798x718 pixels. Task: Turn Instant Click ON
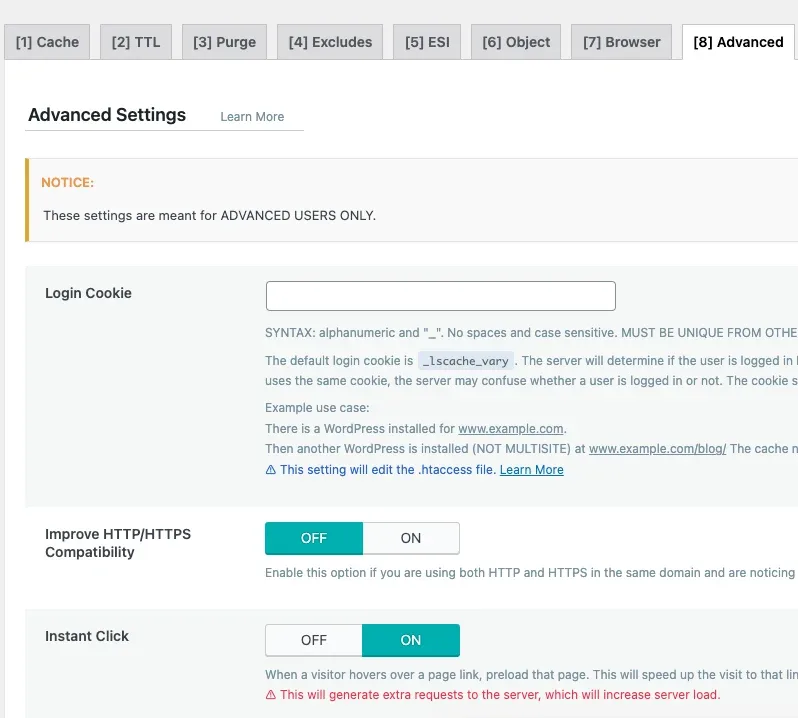click(411, 640)
